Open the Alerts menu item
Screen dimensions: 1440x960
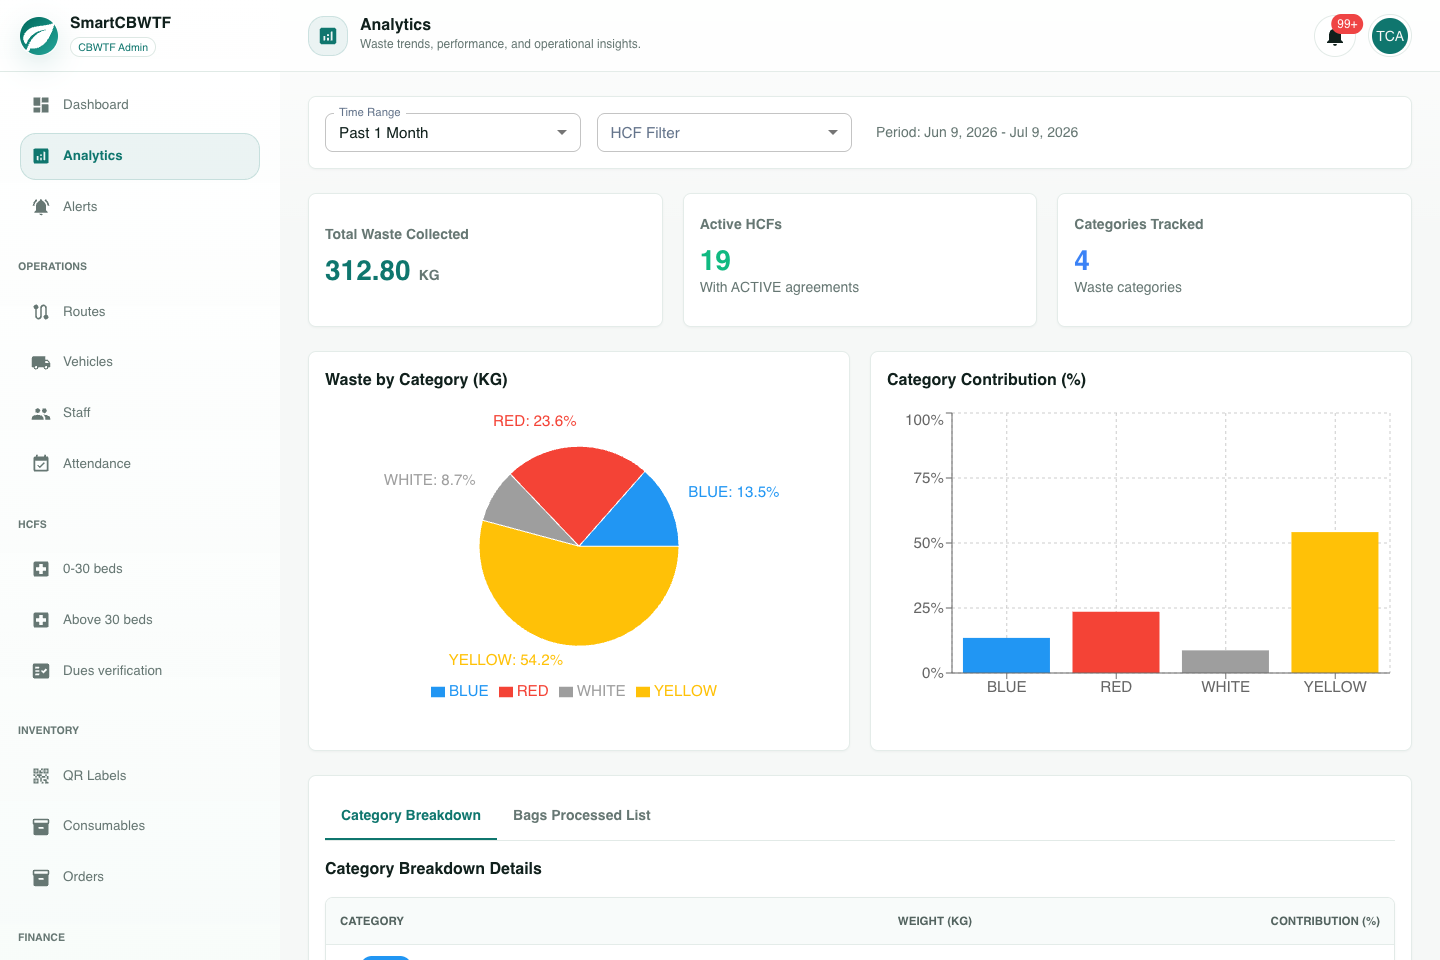point(140,207)
